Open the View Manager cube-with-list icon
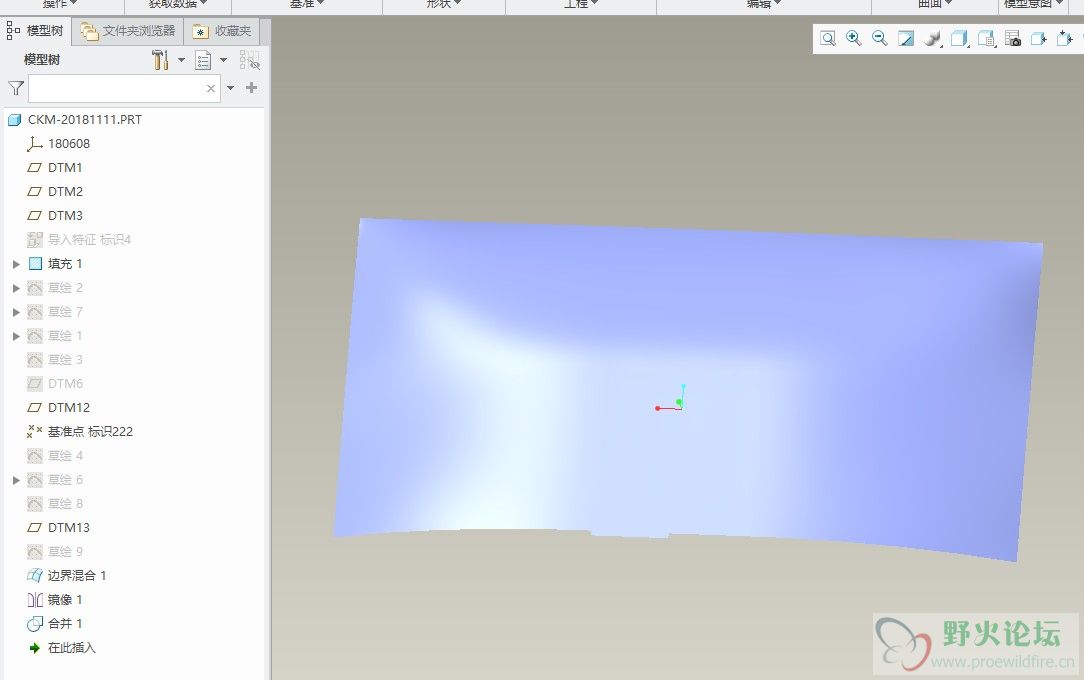This screenshot has height=680, width=1084. (987, 39)
